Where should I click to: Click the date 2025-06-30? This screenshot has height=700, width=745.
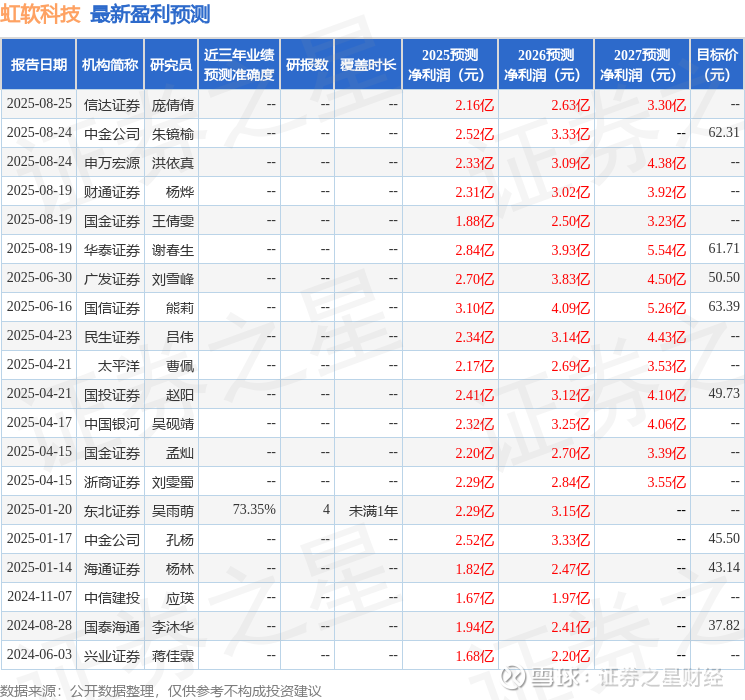[39, 278]
